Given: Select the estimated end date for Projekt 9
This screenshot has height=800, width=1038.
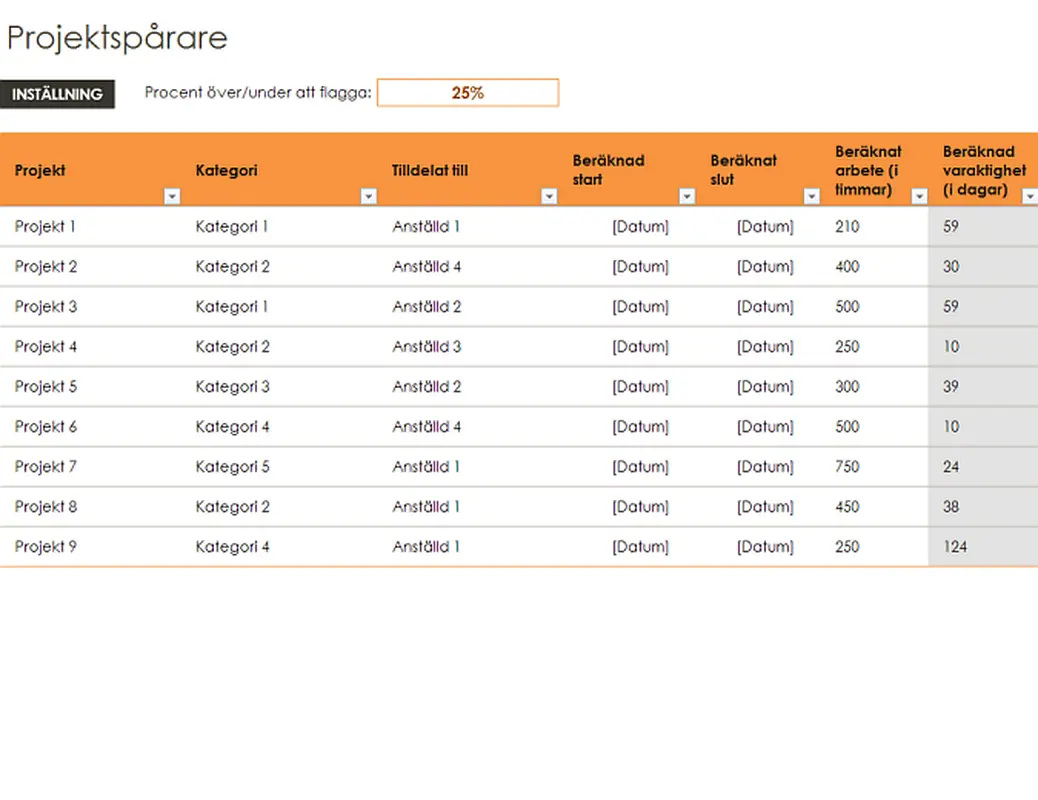Looking at the screenshot, I should [x=765, y=547].
